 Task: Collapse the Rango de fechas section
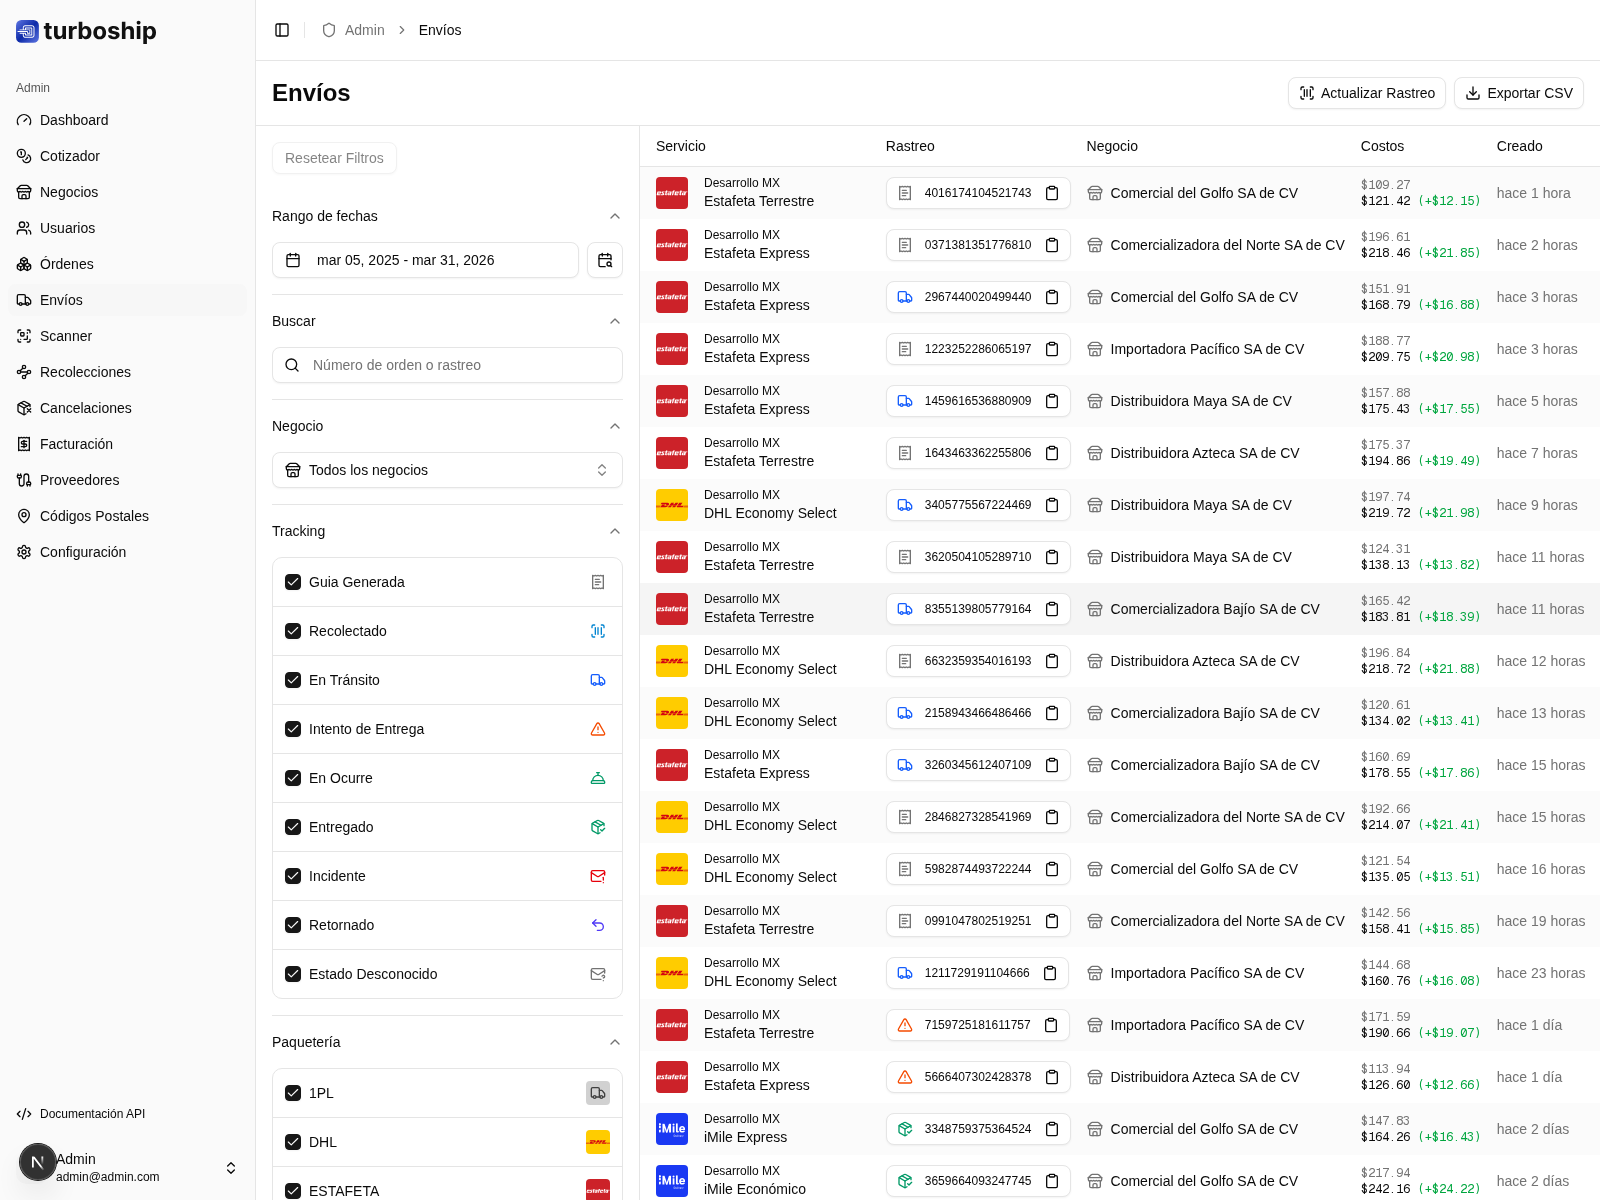(615, 216)
